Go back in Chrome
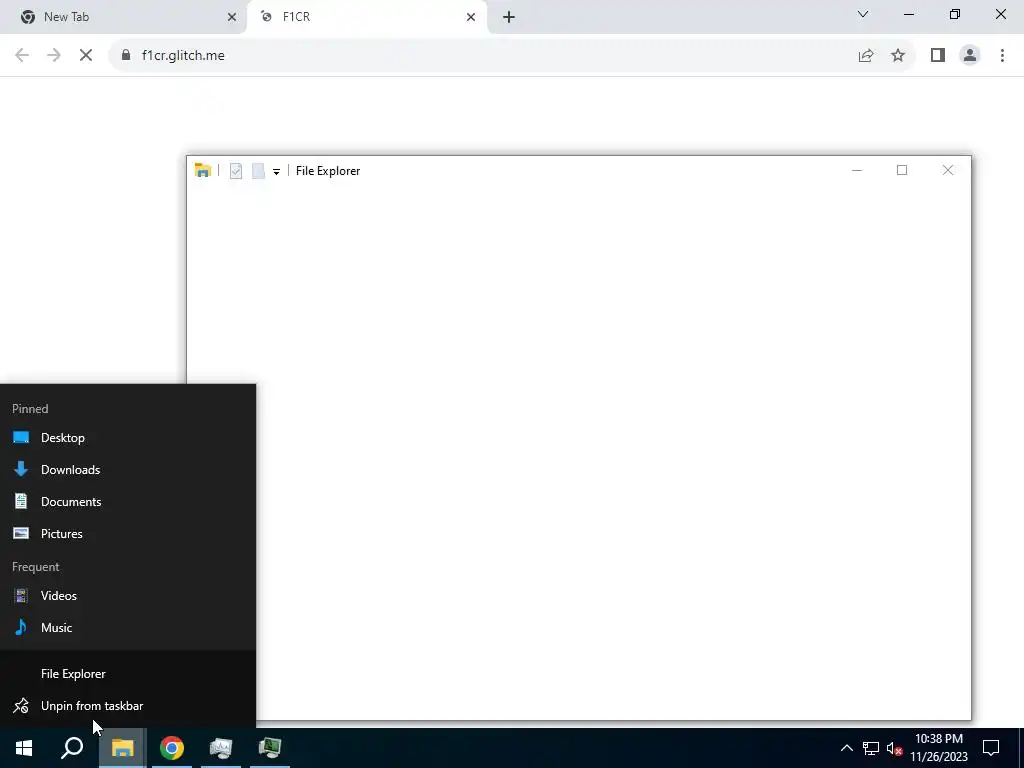The width and height of the screenshot is (1024, 768). (22, 56)
